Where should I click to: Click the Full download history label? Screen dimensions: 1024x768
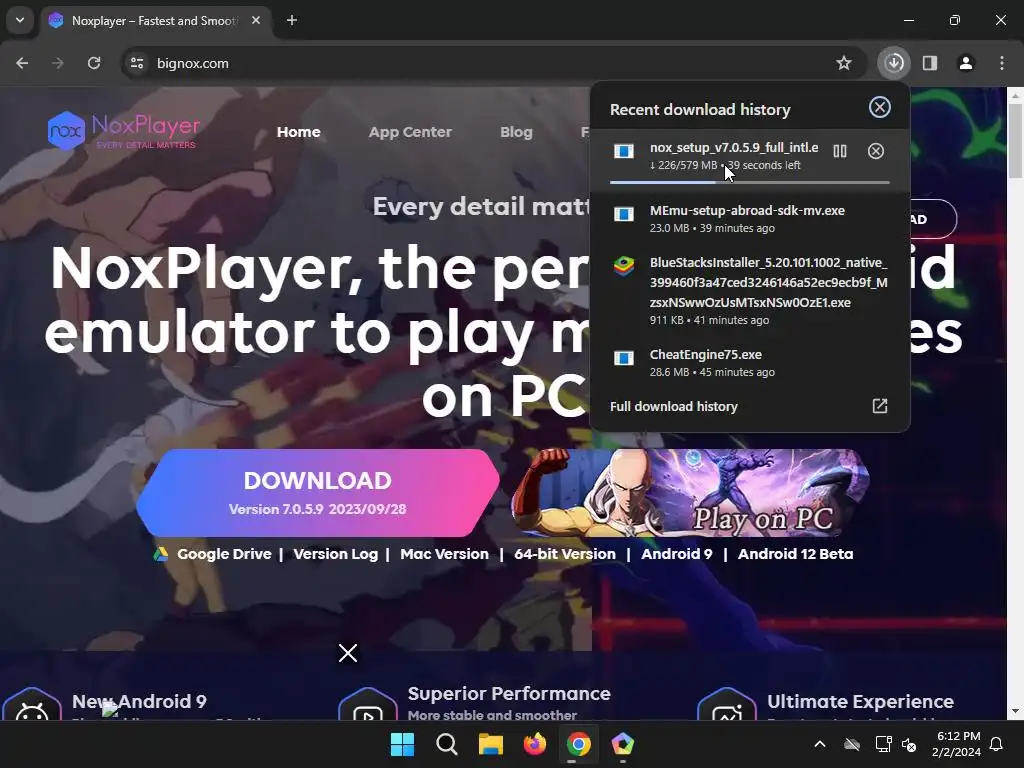click(673, 406)
